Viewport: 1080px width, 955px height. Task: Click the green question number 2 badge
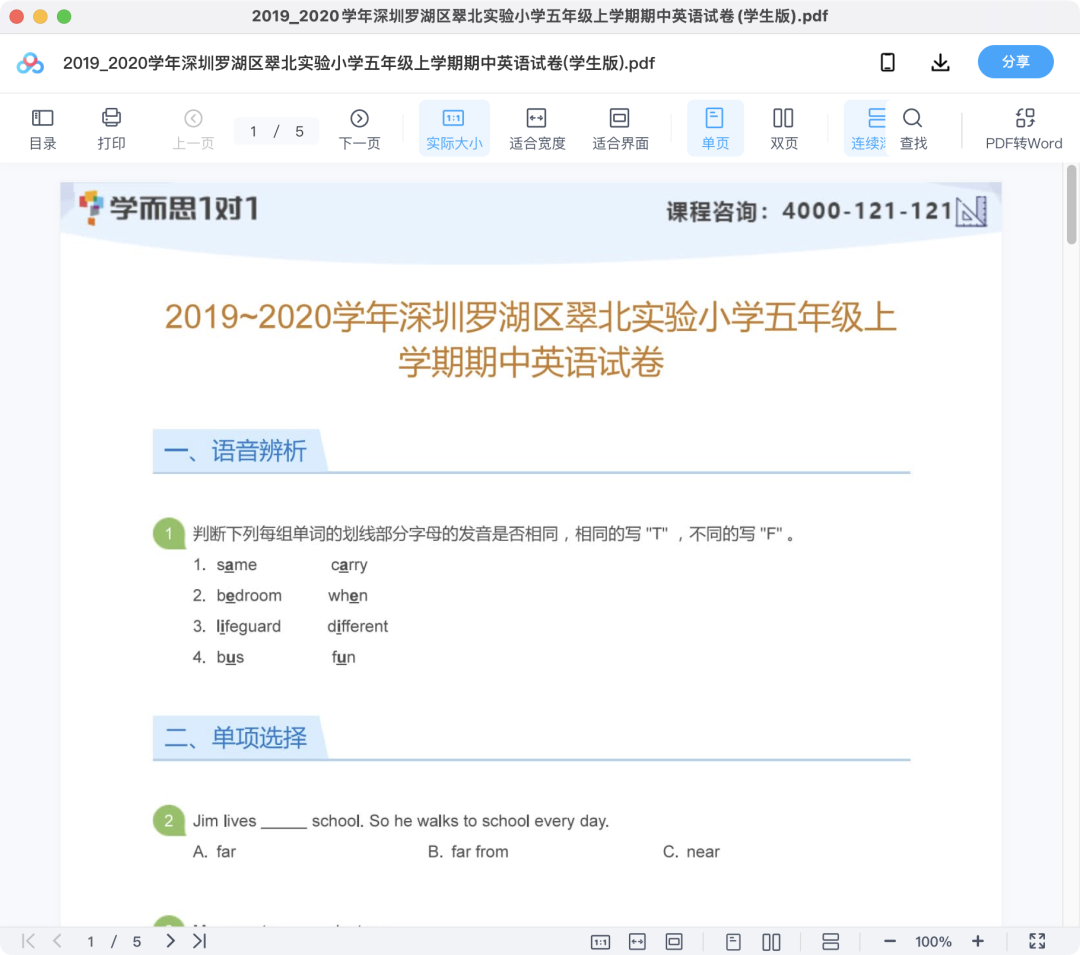point(169,821)
